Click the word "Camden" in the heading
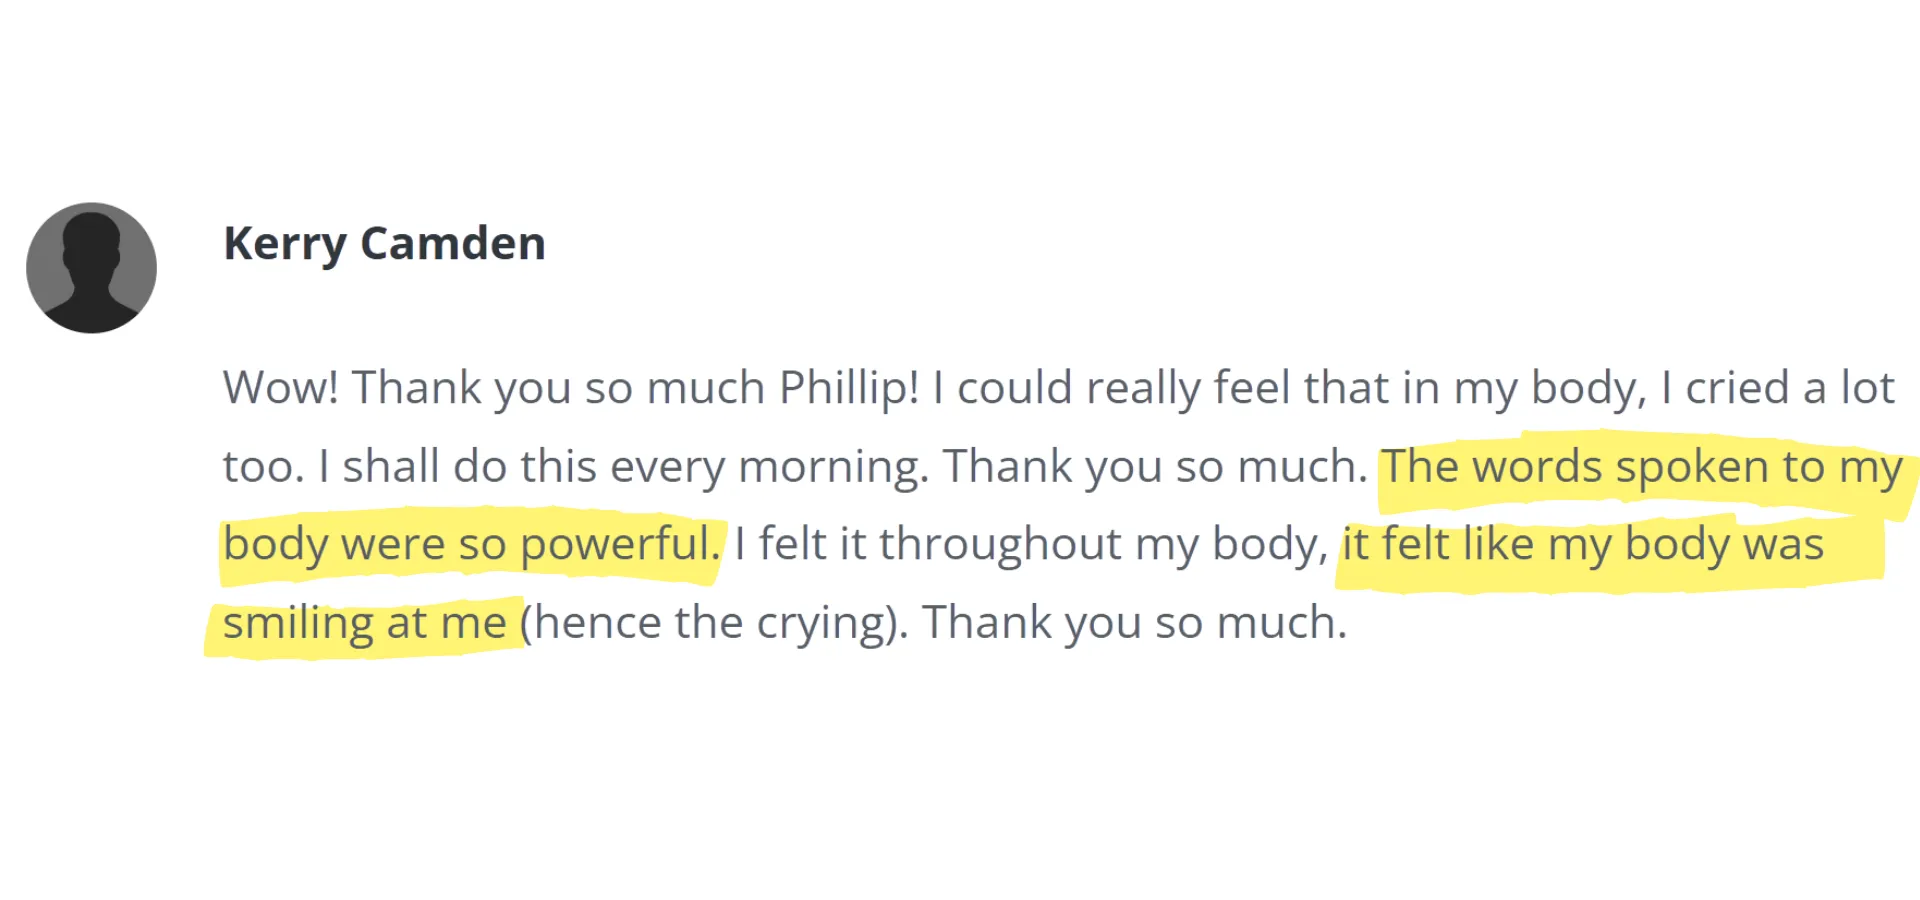 [453, 243]
